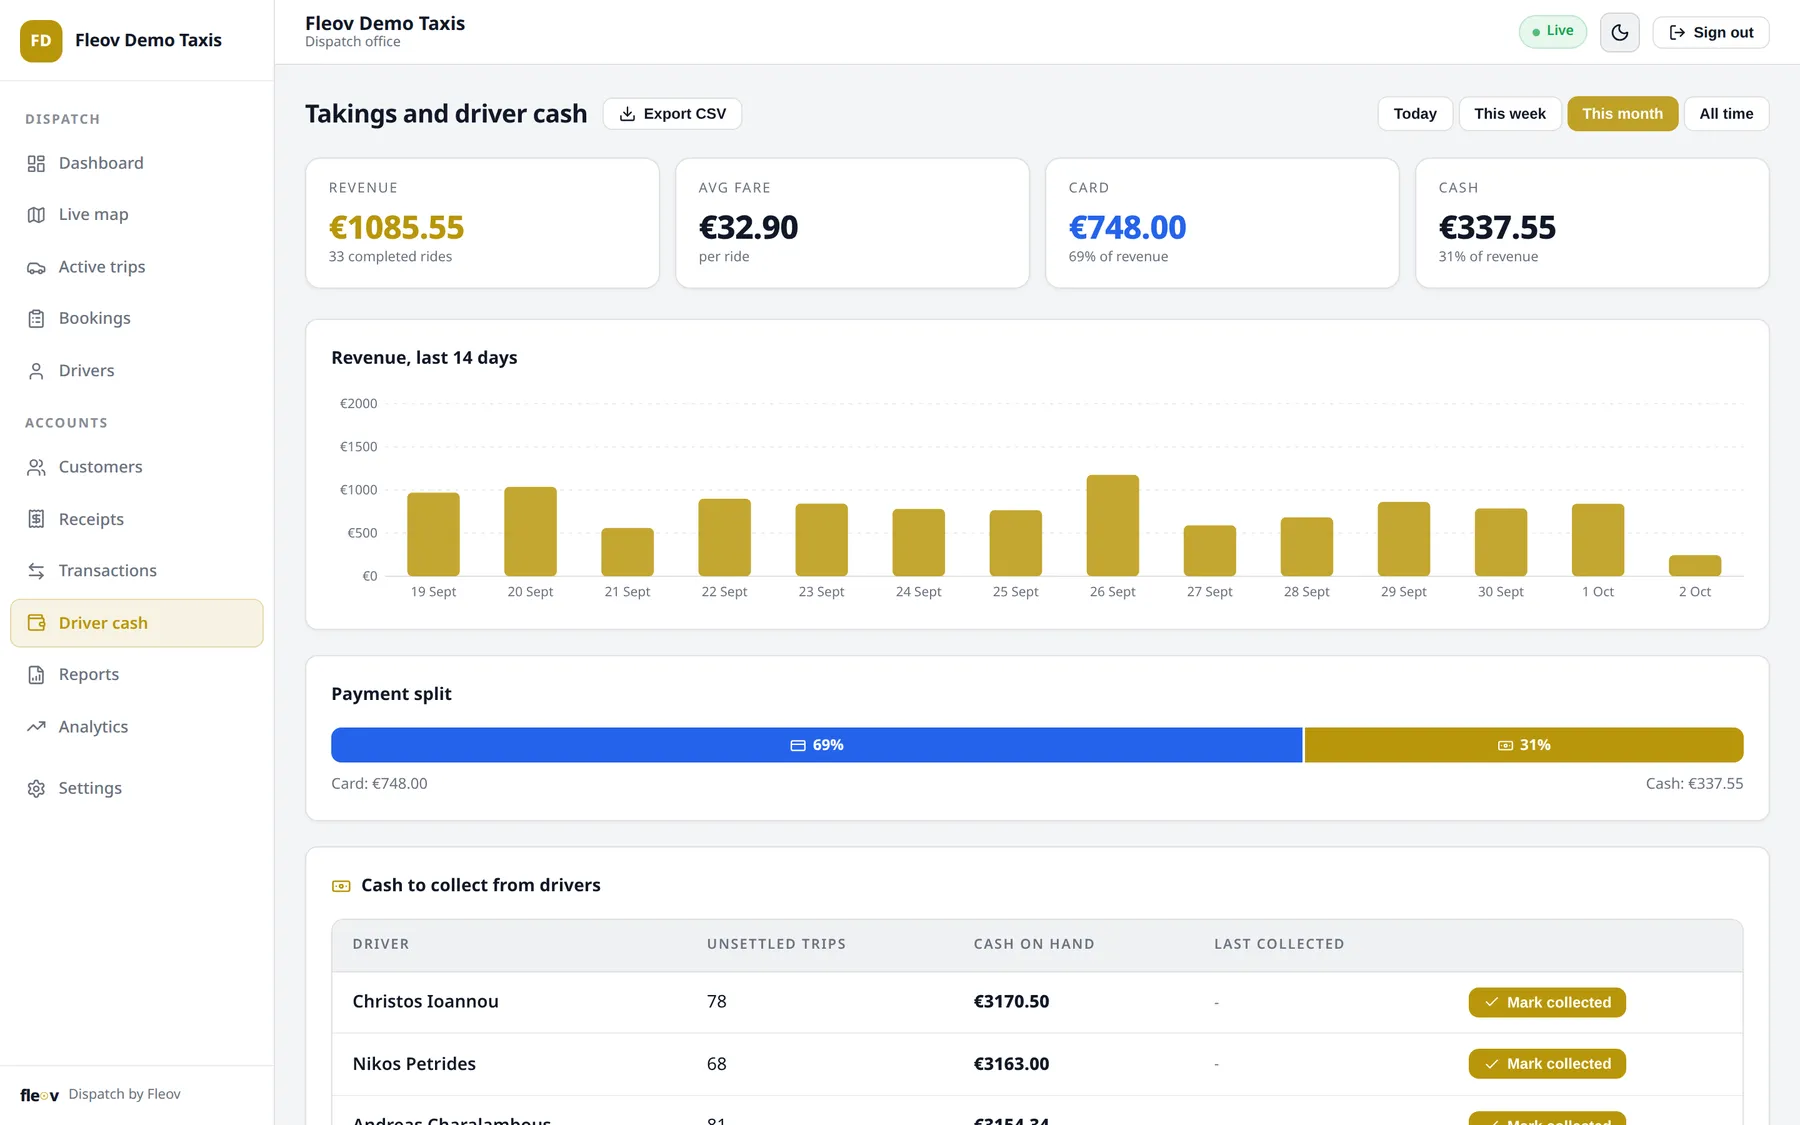Click the Live status badge
The image size is (1800, 1125).
[x=1553, y=32]
